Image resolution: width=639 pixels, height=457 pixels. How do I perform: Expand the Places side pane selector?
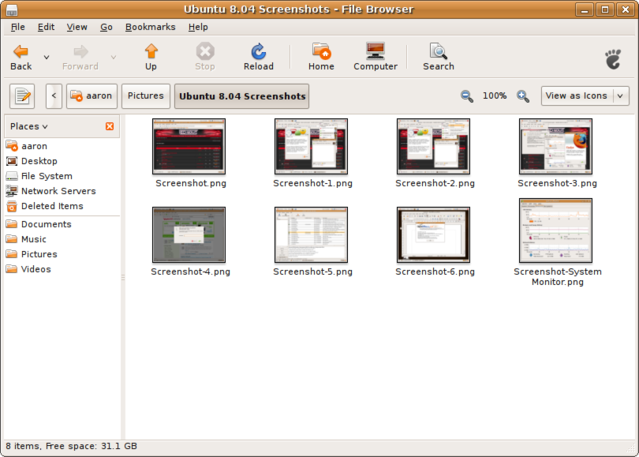29,126
